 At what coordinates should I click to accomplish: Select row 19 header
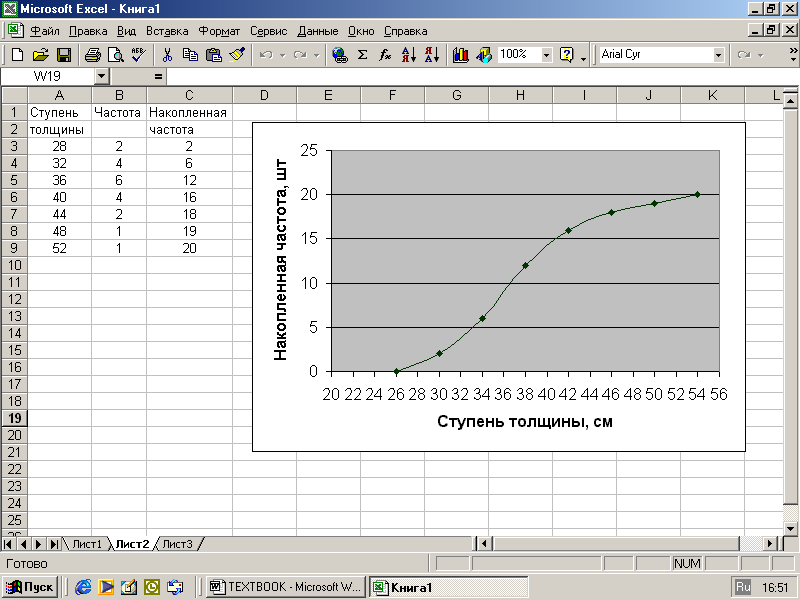pos(14,418)
